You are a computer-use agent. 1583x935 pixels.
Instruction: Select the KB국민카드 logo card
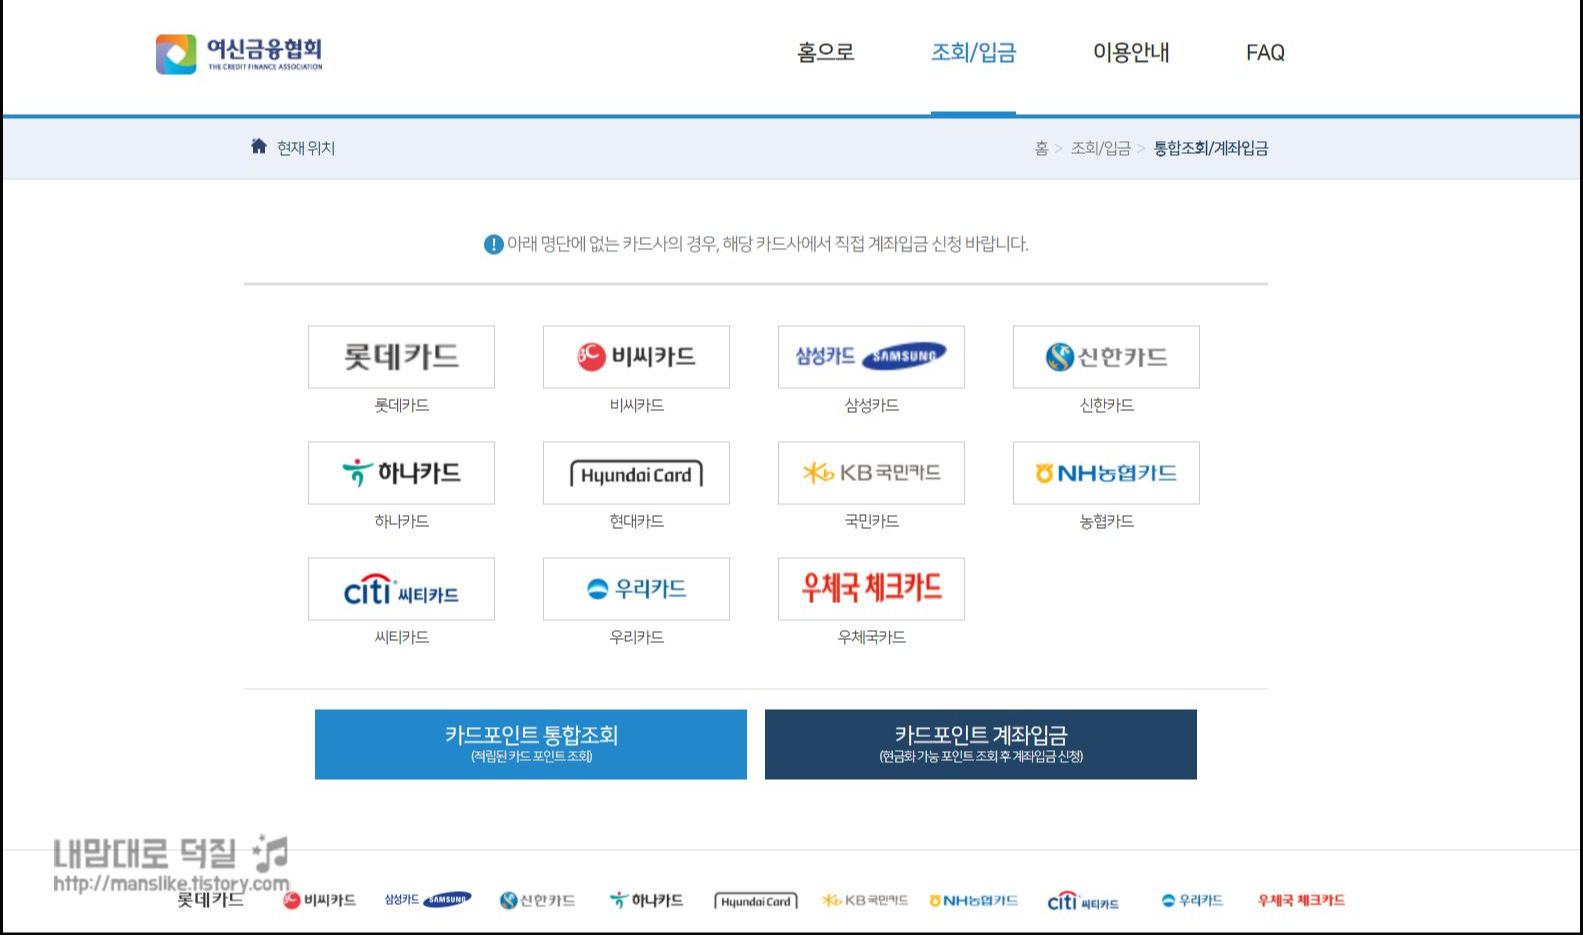(x=871, y=473)
